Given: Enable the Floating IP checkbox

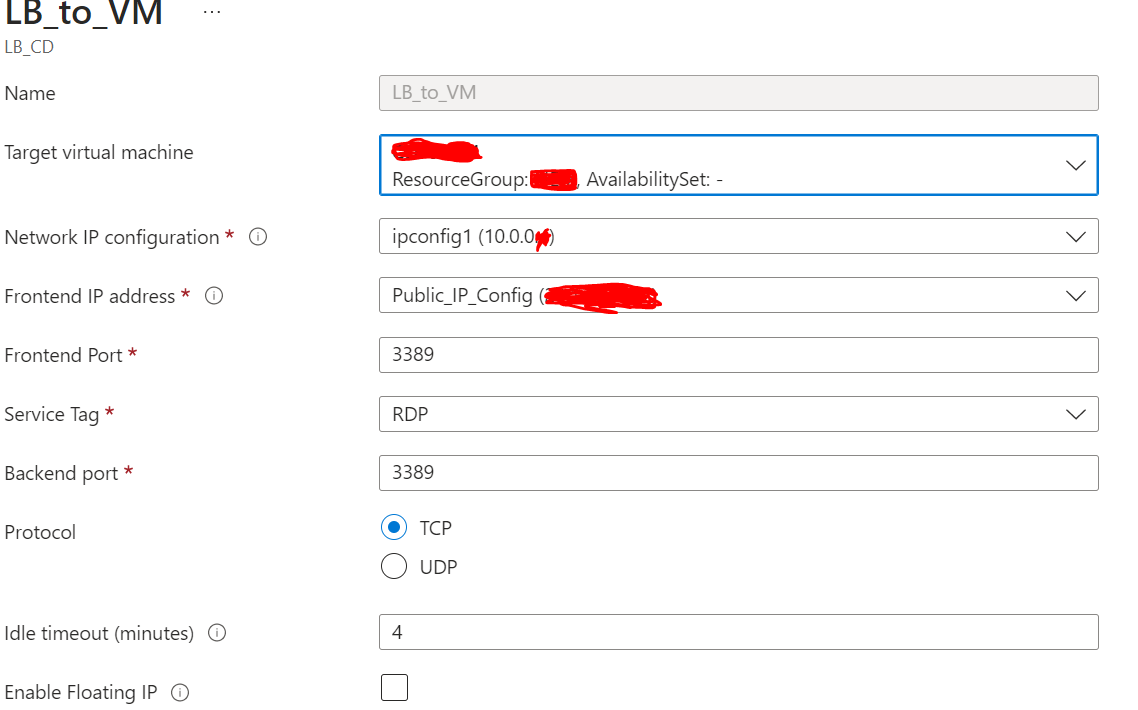Looking at the screenshot, I should tap(394, 687).
